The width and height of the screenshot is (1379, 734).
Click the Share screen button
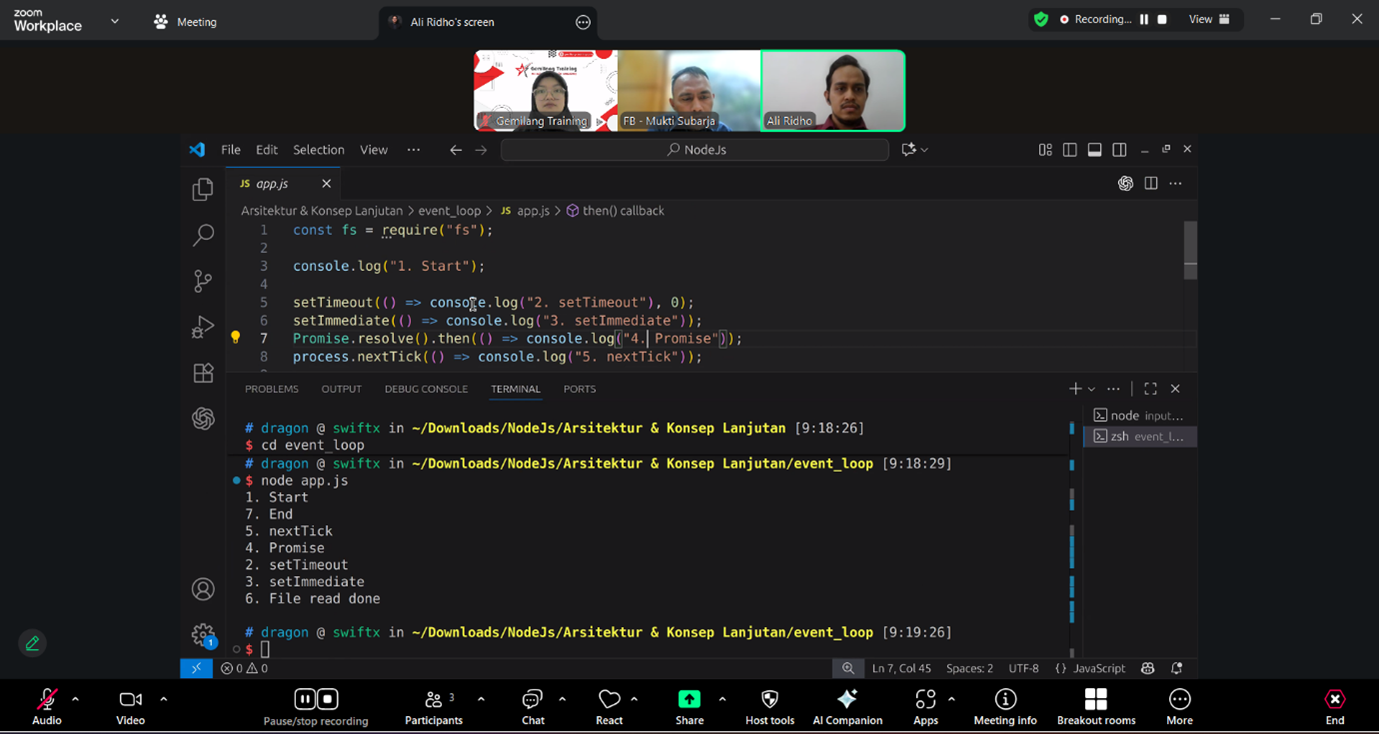[689, 699]
